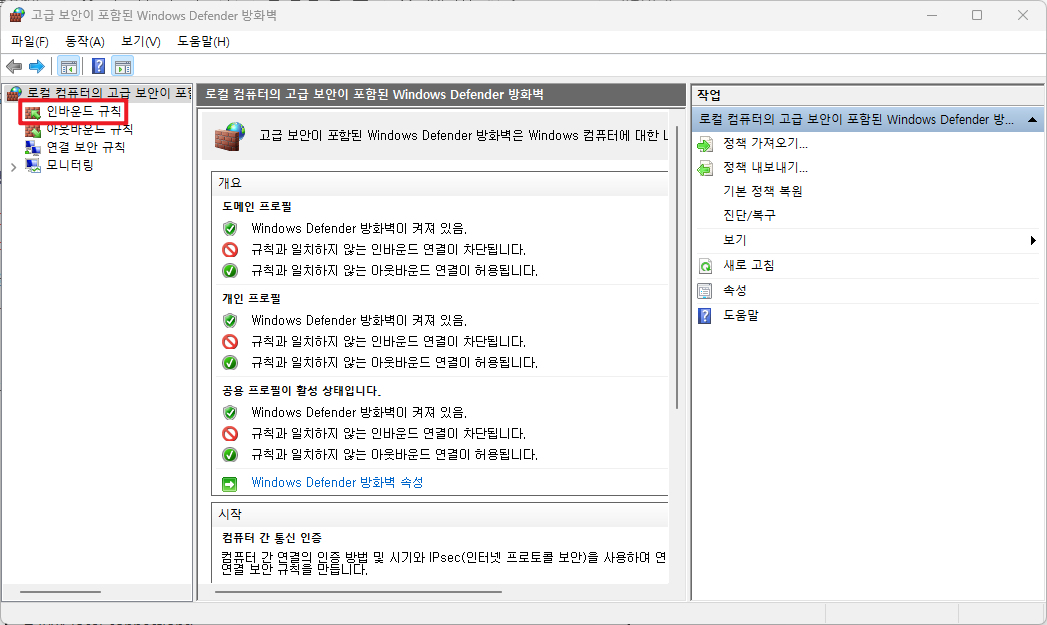Click the Forward arrow toolbar icon
1047x625 pixels.
tap(37, 66)
